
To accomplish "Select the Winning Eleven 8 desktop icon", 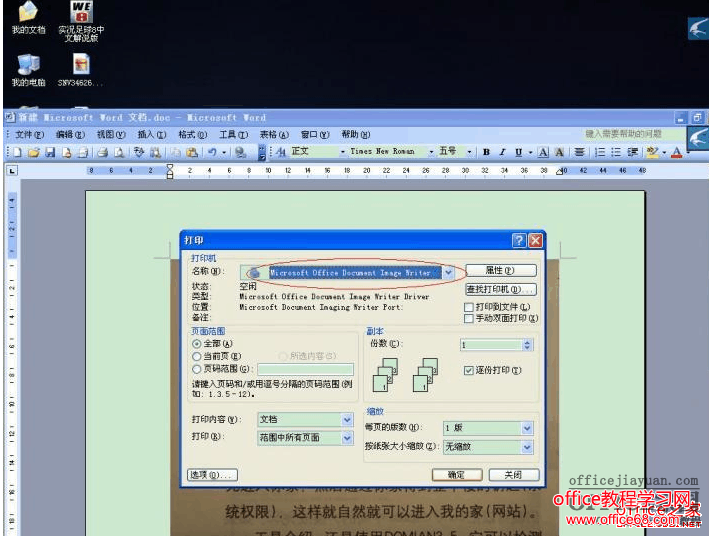I will (81, 22).
